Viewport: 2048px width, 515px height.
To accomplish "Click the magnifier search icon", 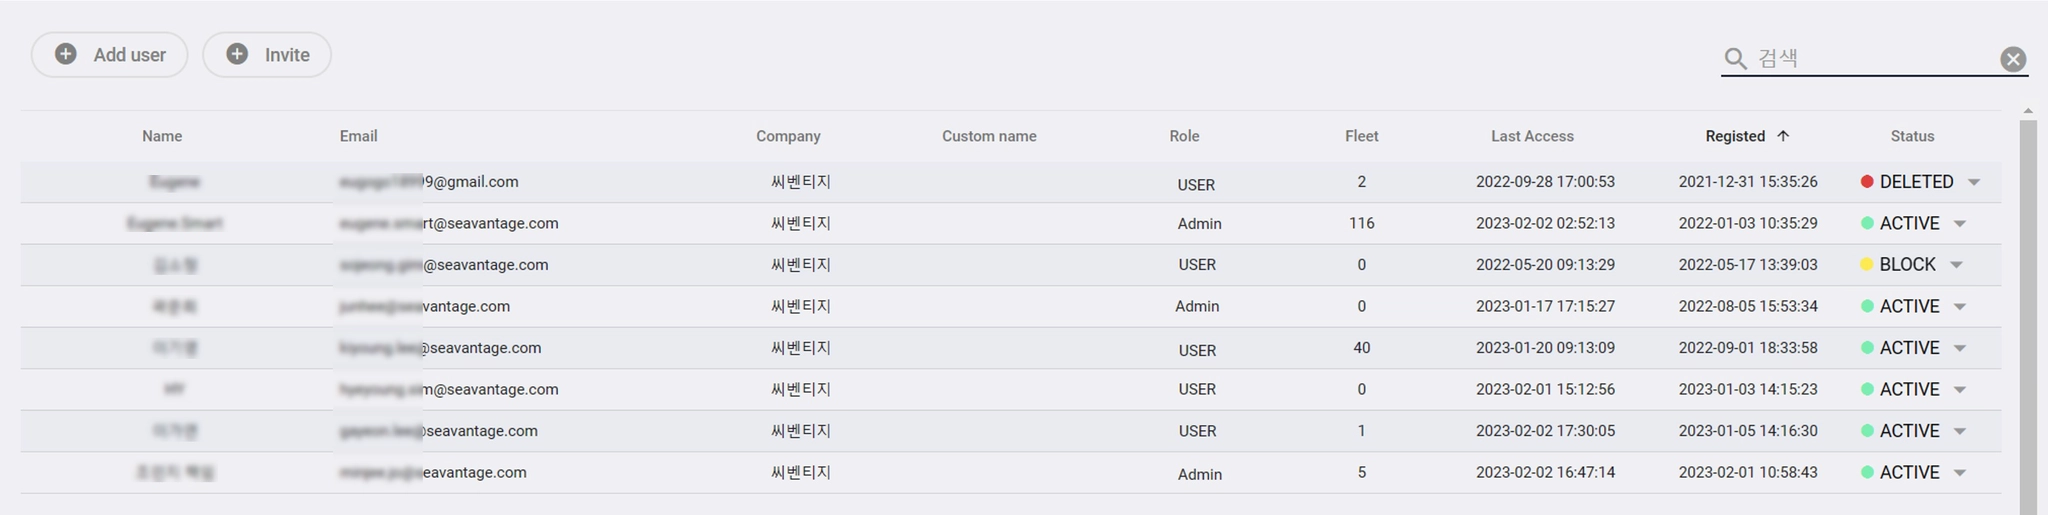I will point(1736,59).
